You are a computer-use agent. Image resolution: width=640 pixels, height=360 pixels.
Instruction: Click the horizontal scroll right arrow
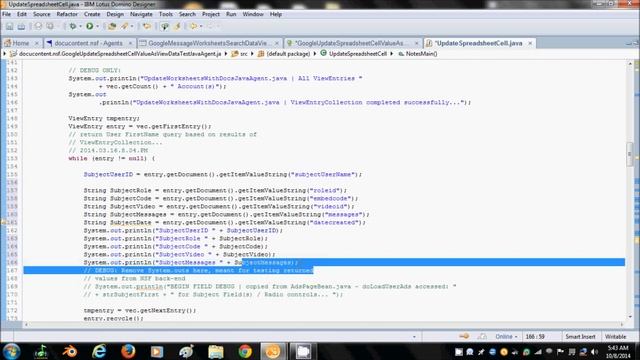(622, 324)
